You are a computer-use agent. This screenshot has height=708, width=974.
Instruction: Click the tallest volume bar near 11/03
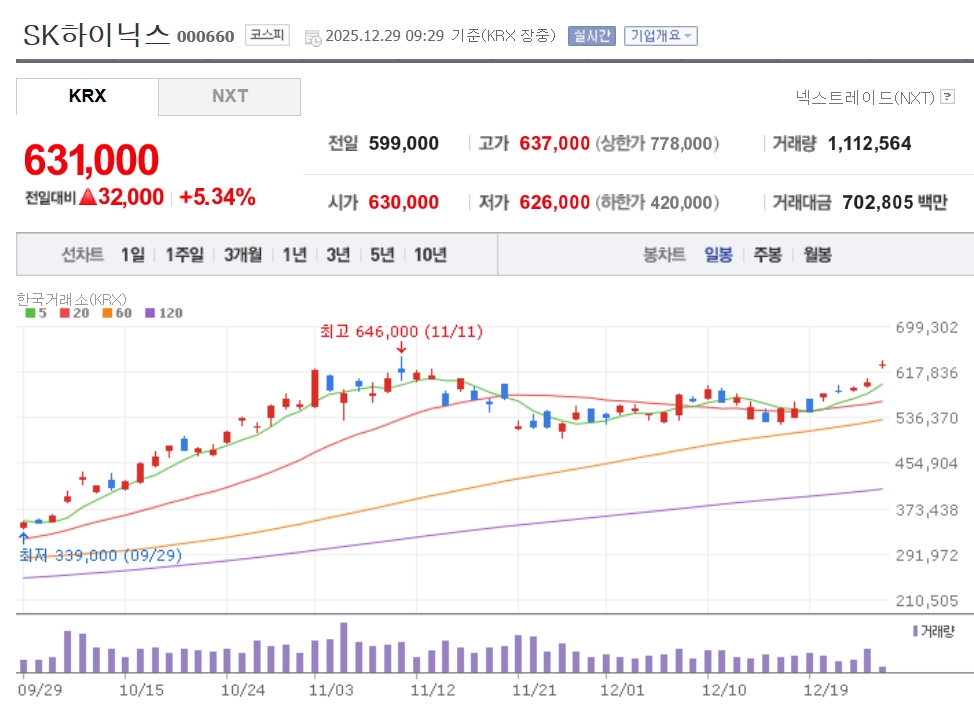344,647
